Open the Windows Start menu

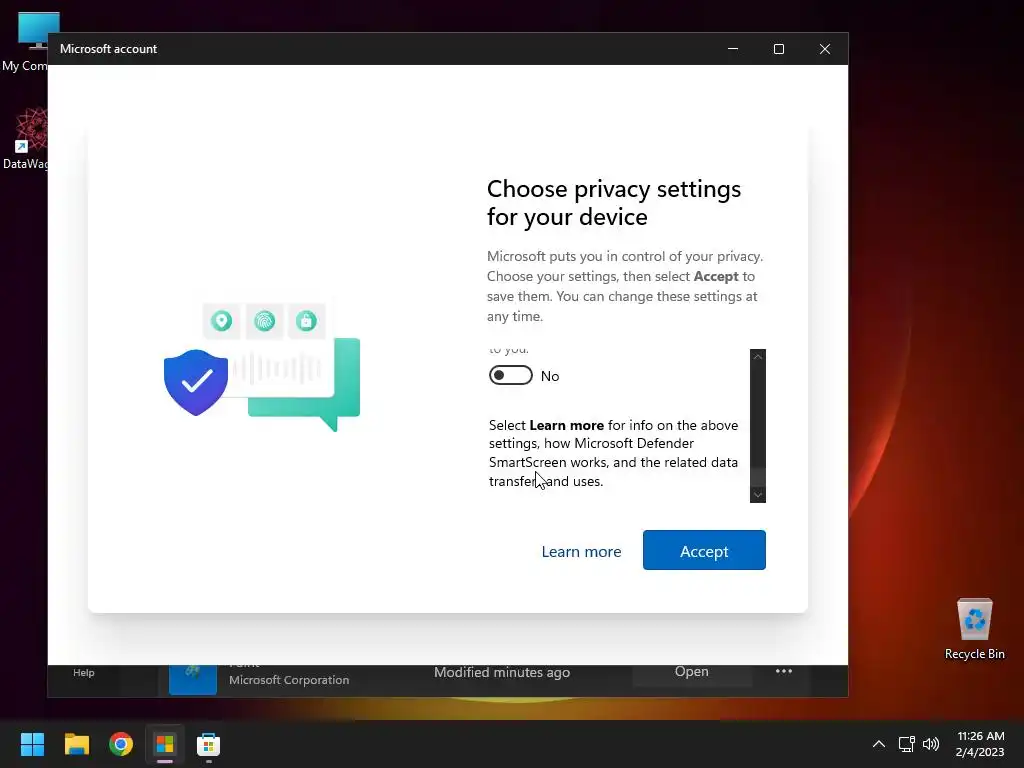click(x=32, y=744)
